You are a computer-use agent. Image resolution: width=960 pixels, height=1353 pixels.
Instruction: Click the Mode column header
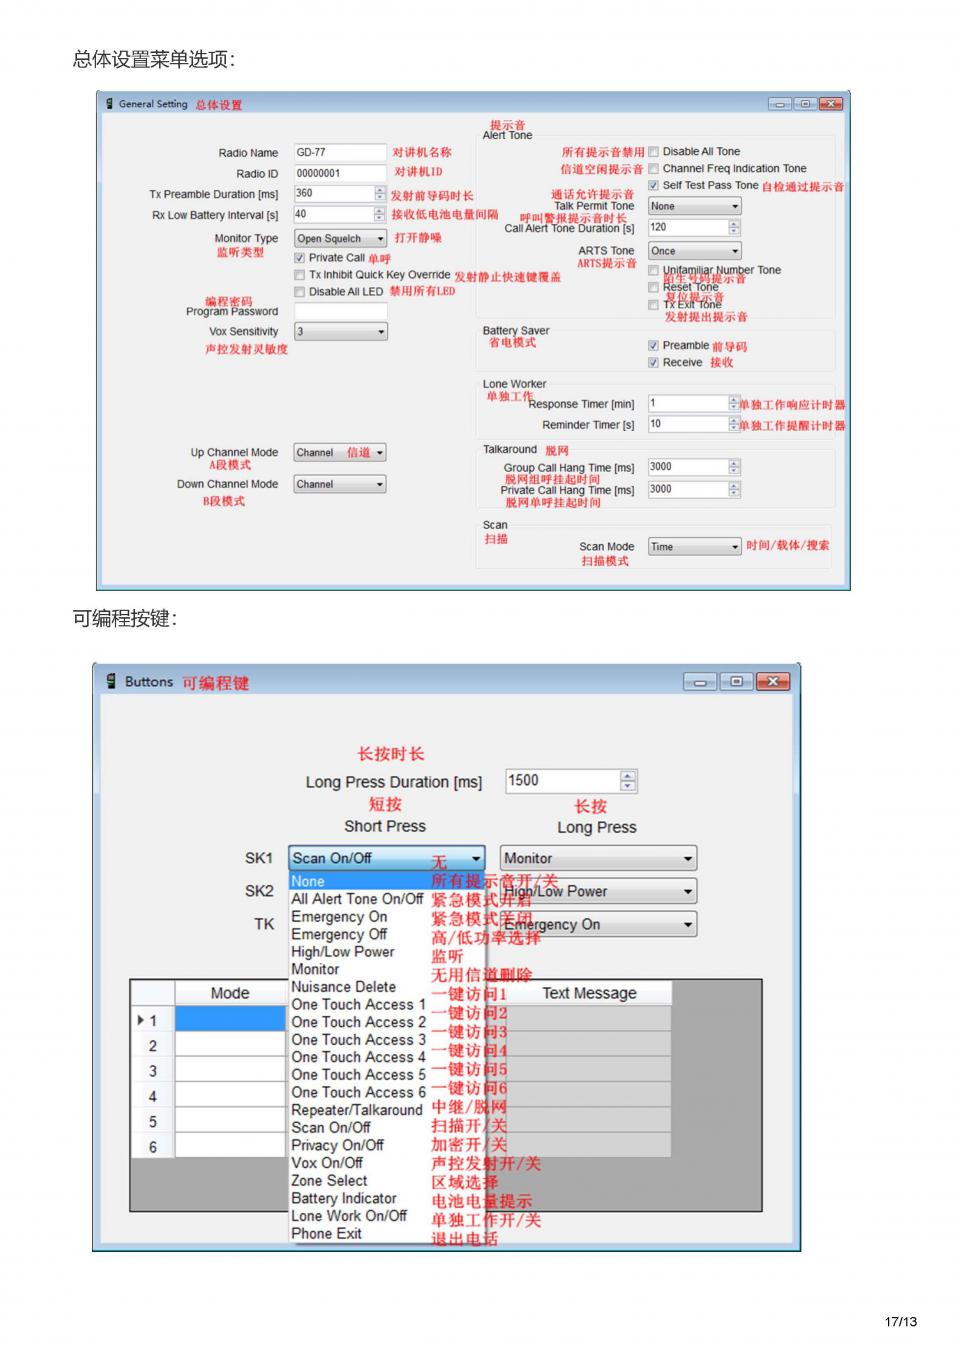(230, 993)
